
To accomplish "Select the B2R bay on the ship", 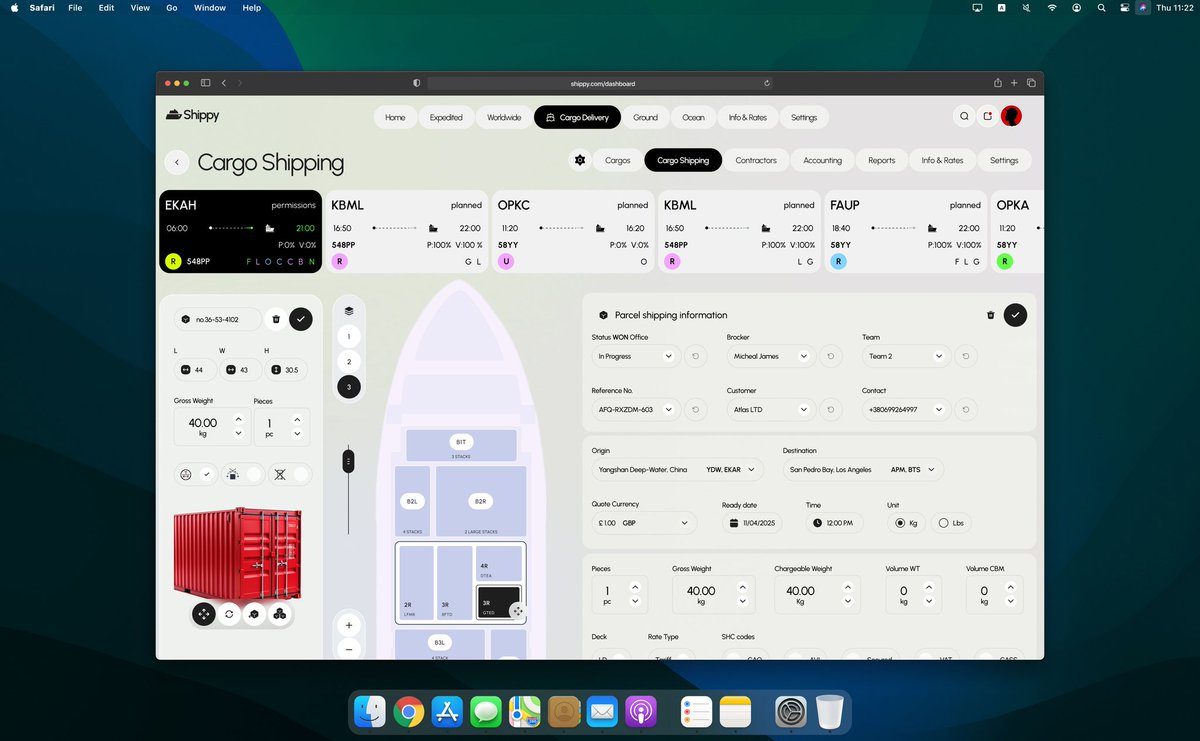I will [x=480, y=501].
